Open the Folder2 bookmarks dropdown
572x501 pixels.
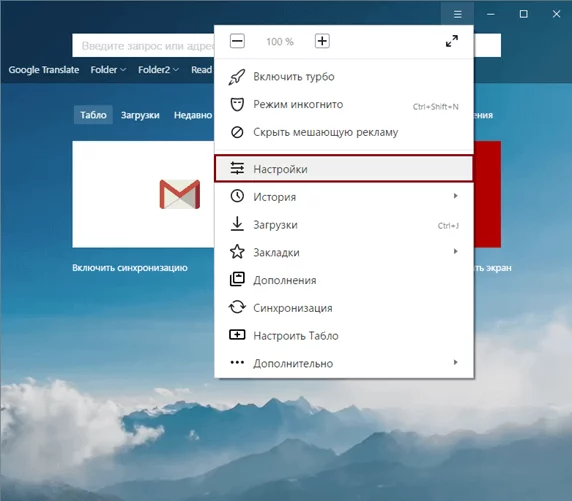coord(158,70)
